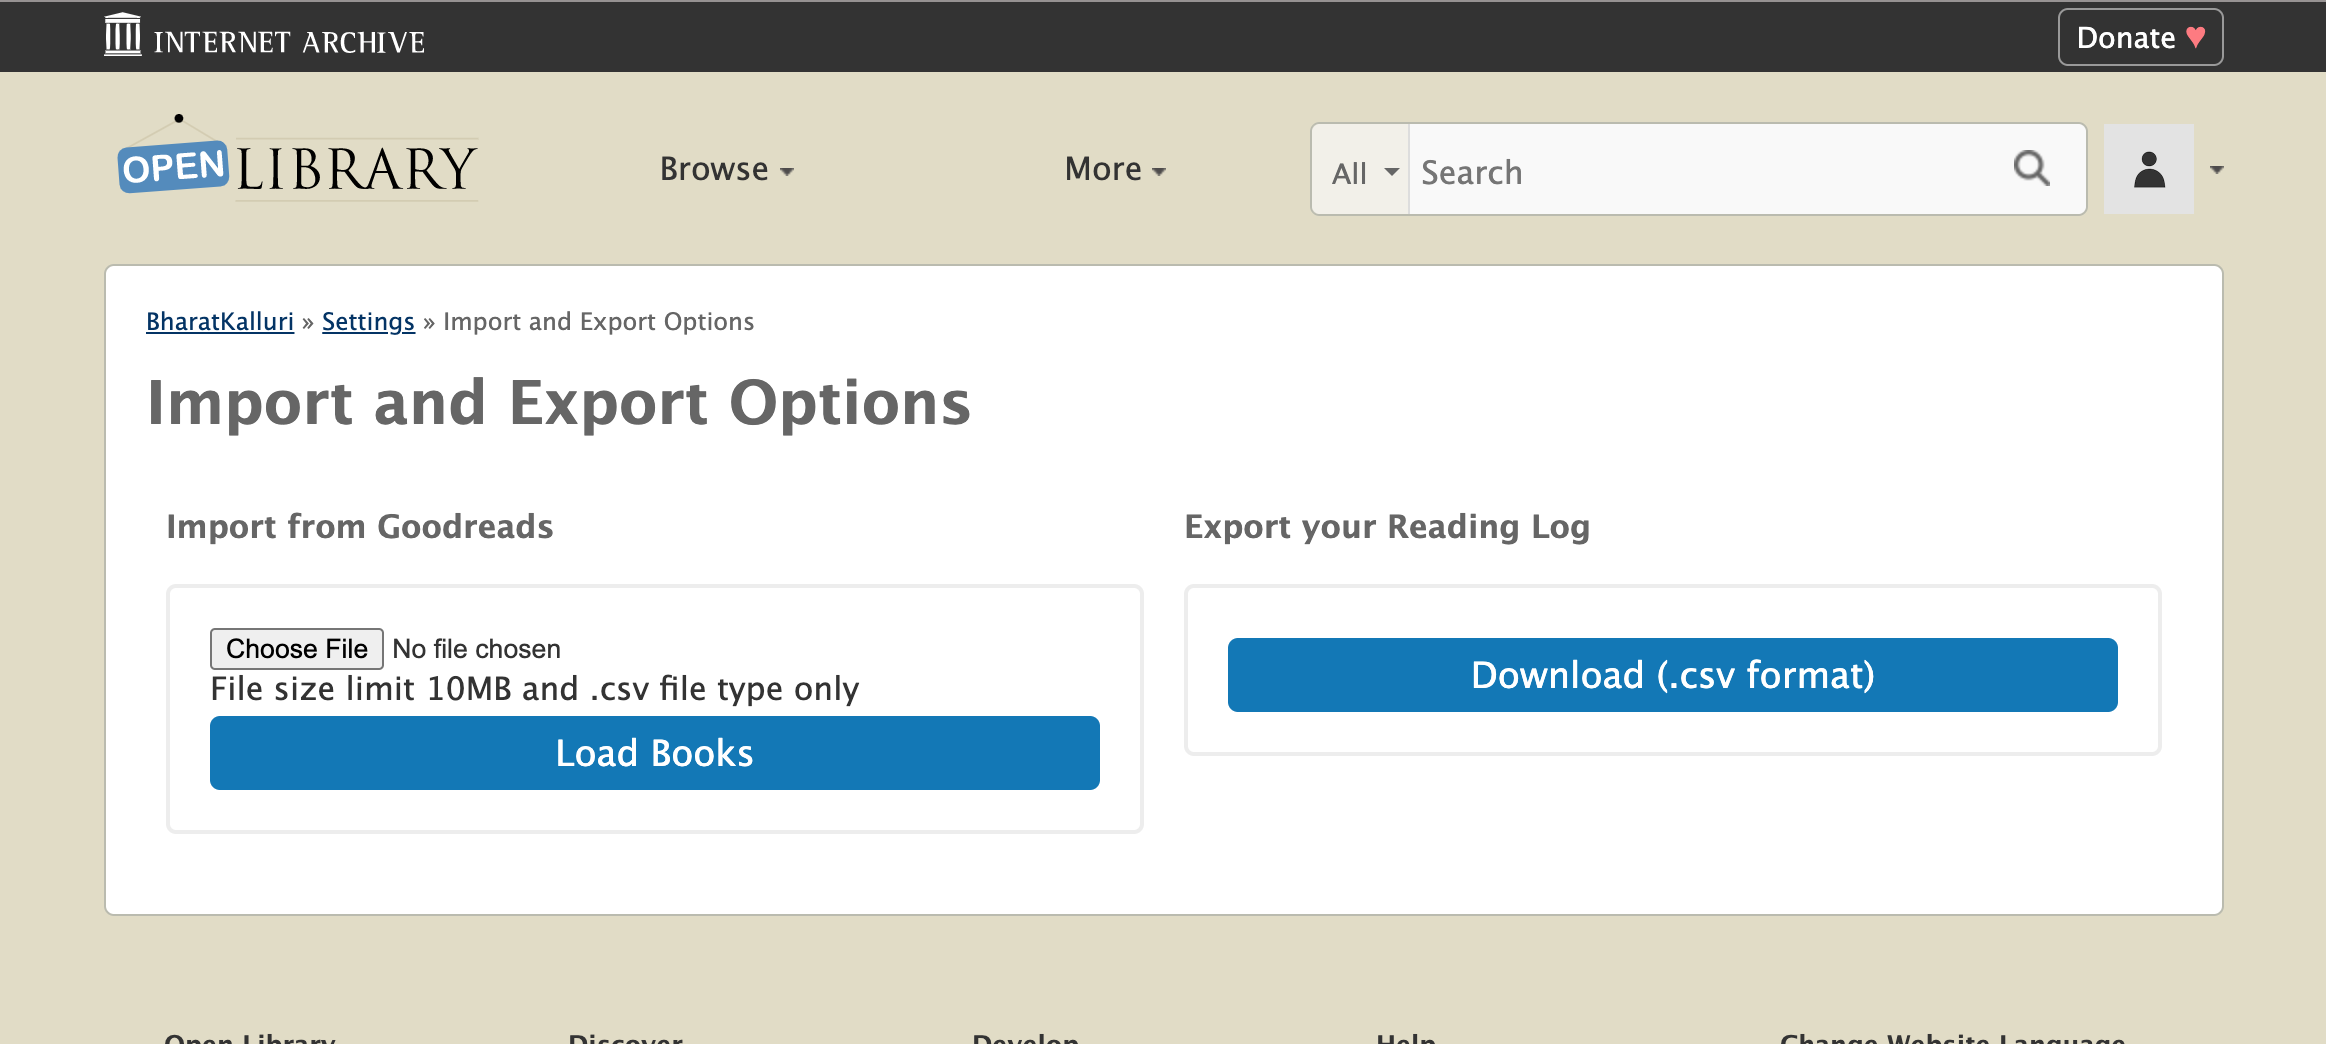The height and width of the screenshot is (1044, 2326).
Task: Click the Develop section heading in footer
Action: pyautogui.click(x=1023, y=1038)
